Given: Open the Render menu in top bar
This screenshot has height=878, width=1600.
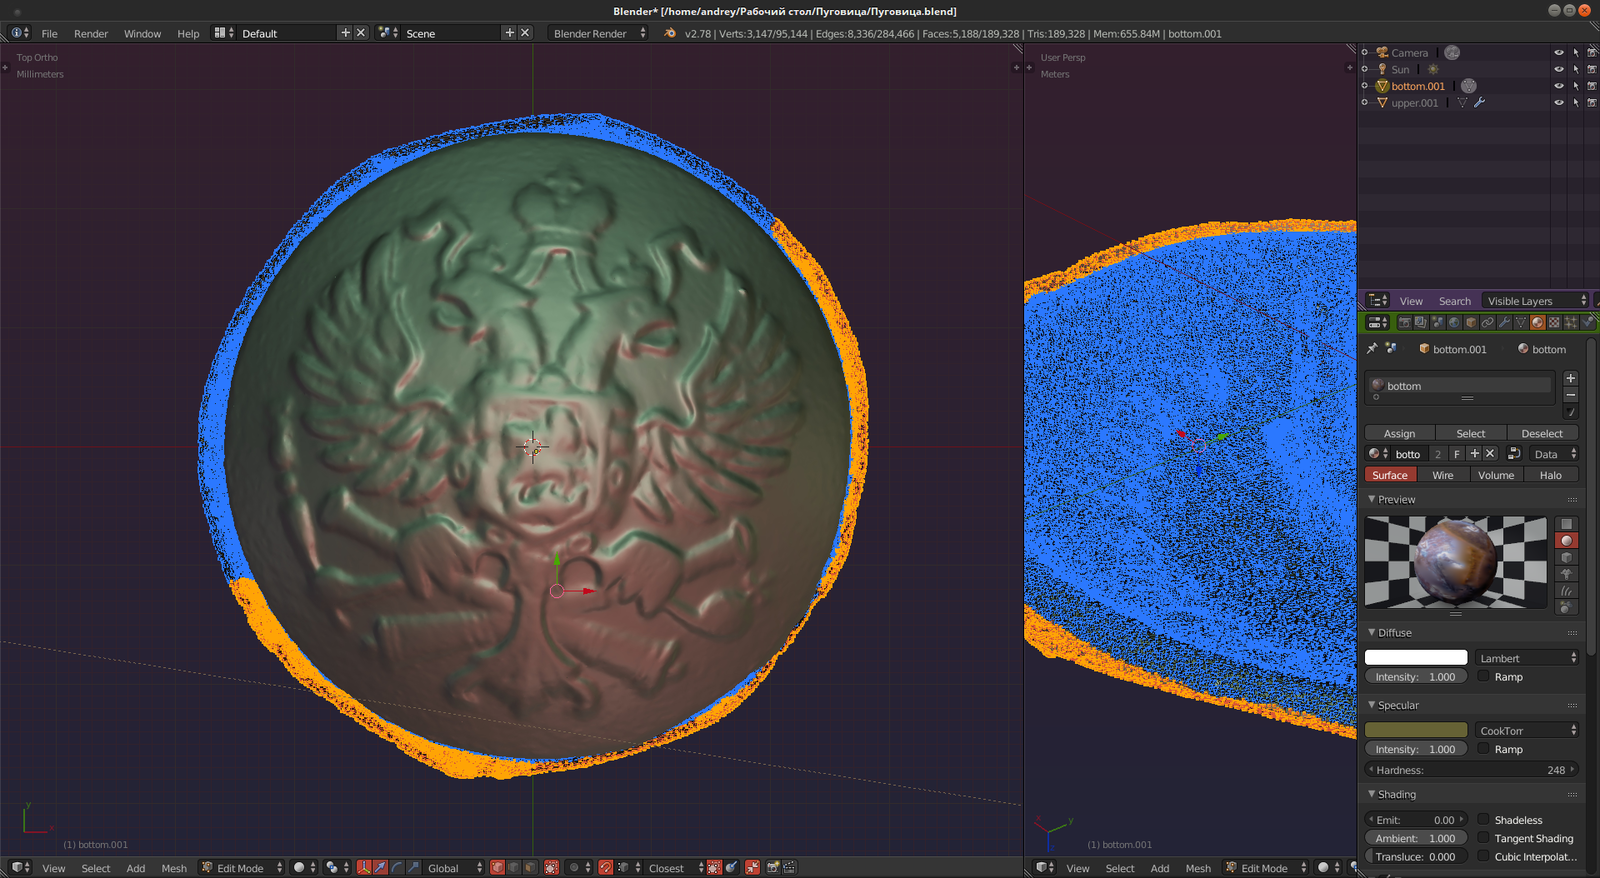Looking at the screenshot, I should click(91, 33).
